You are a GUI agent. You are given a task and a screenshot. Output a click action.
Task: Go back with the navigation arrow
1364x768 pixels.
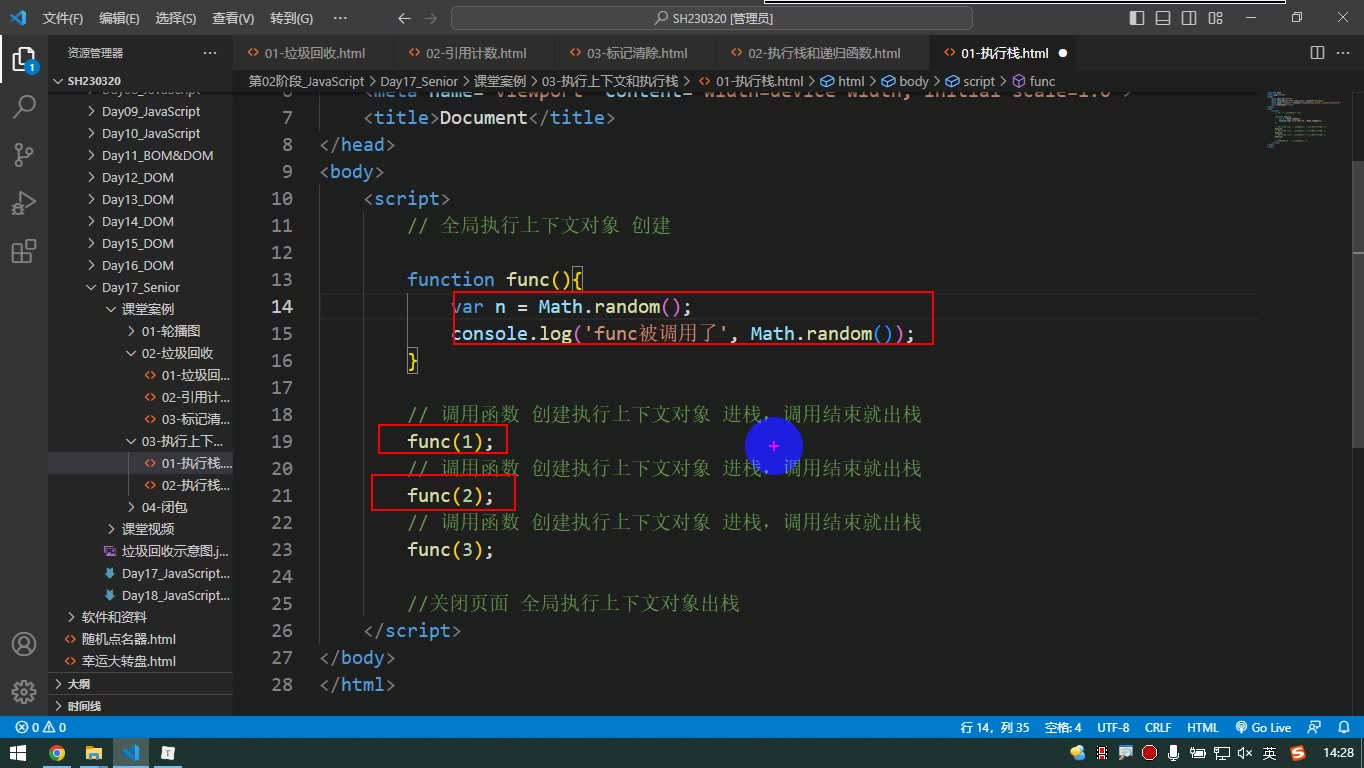[x=404, y=18]
